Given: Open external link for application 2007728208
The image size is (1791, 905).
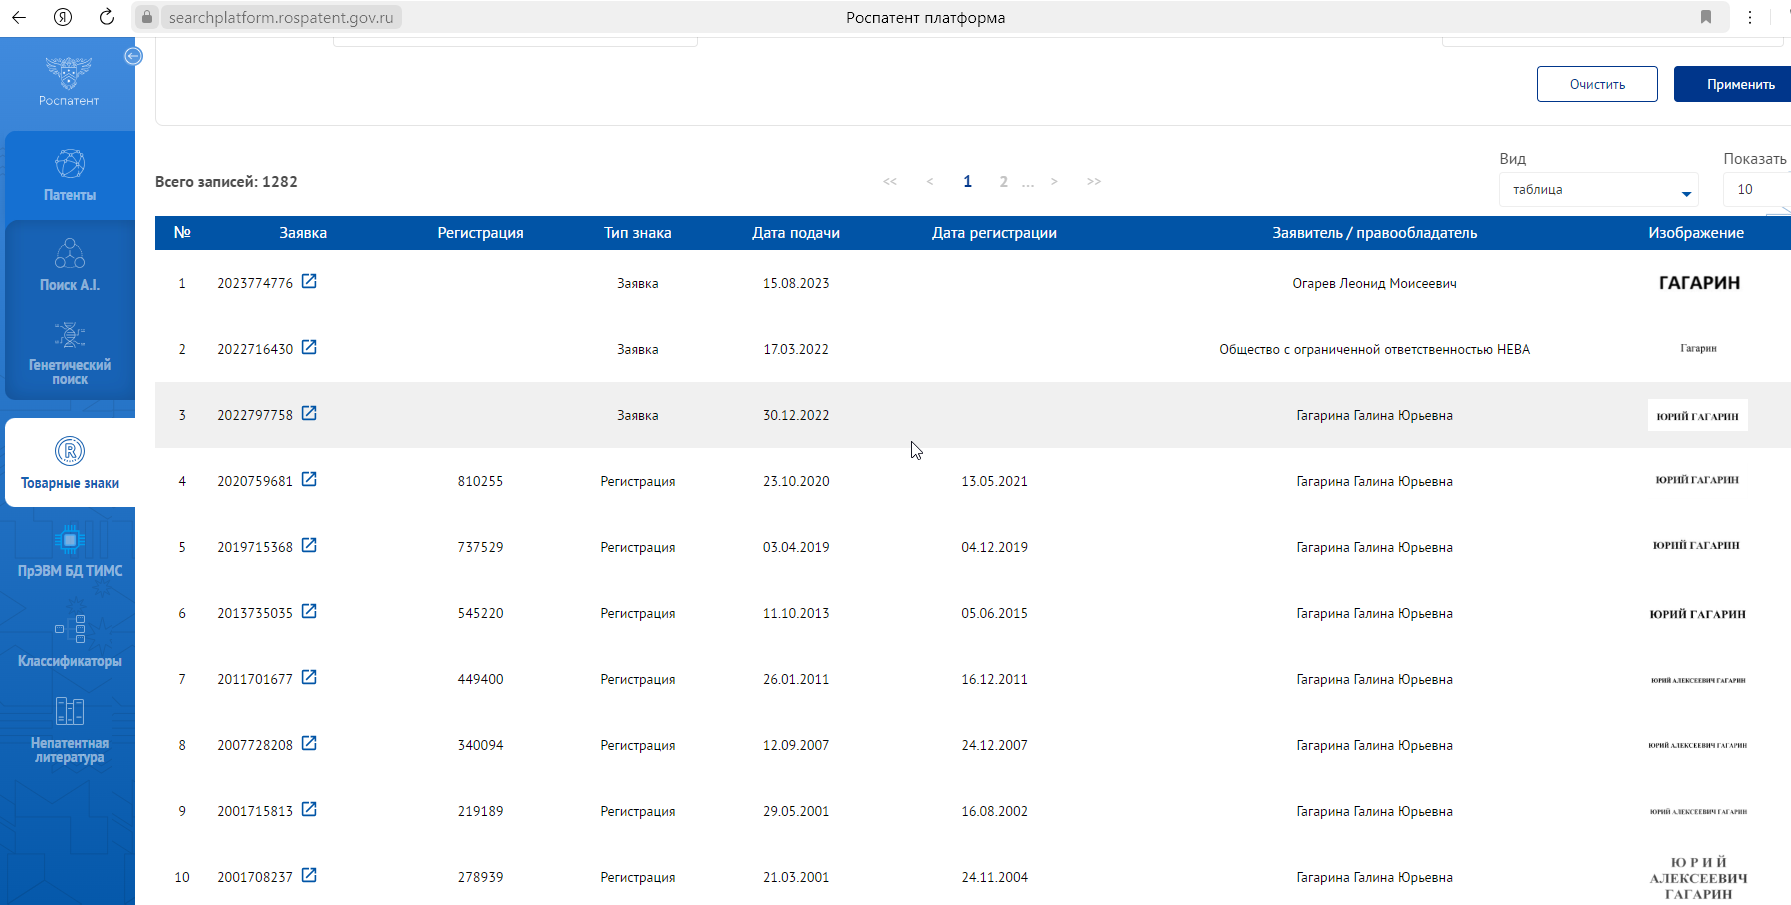Looking at the screenshot, I should (x=309, y=744).
